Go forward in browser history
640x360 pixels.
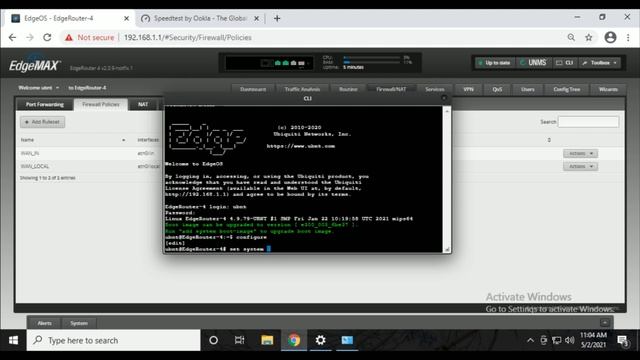pos(30,38)
